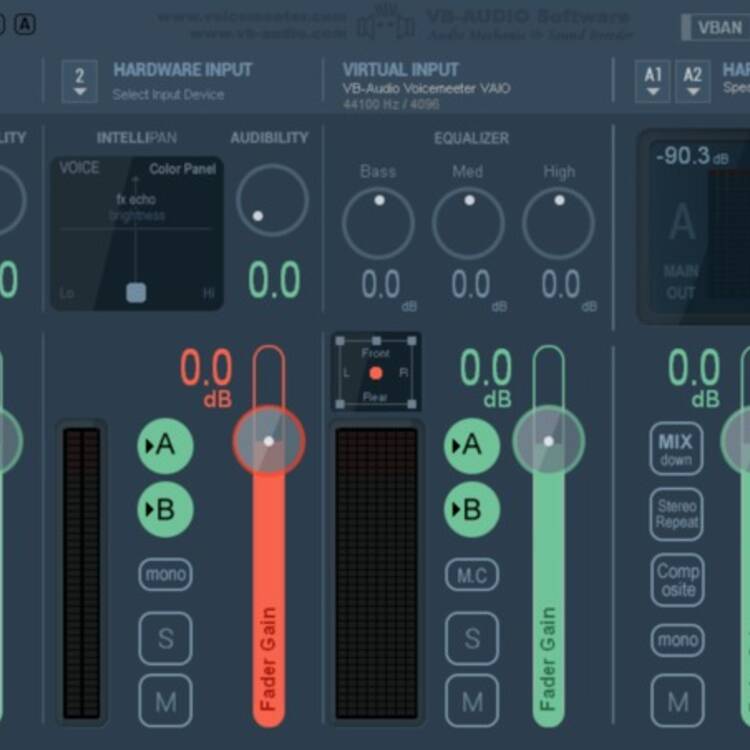Click the red 0.0 dB gain value

click(207, 377)
